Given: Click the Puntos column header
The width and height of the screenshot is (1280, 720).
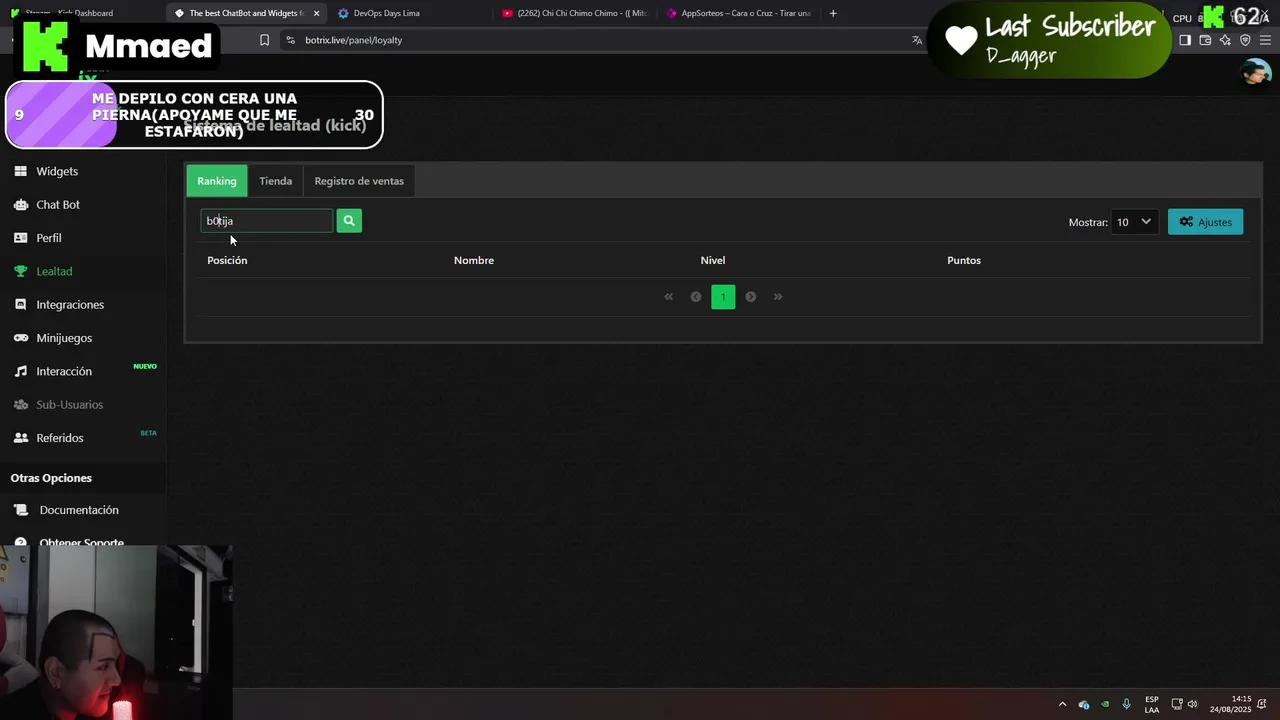Looking at the screenshot, I should [x=964, y=260].
